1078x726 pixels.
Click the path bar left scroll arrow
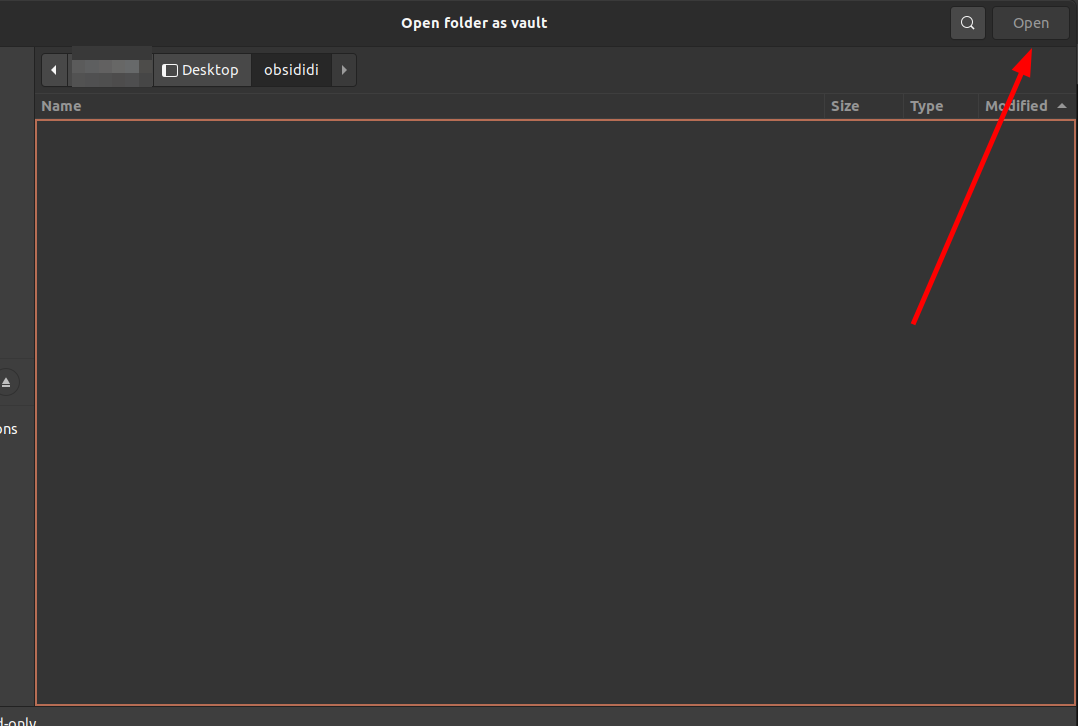54,70
